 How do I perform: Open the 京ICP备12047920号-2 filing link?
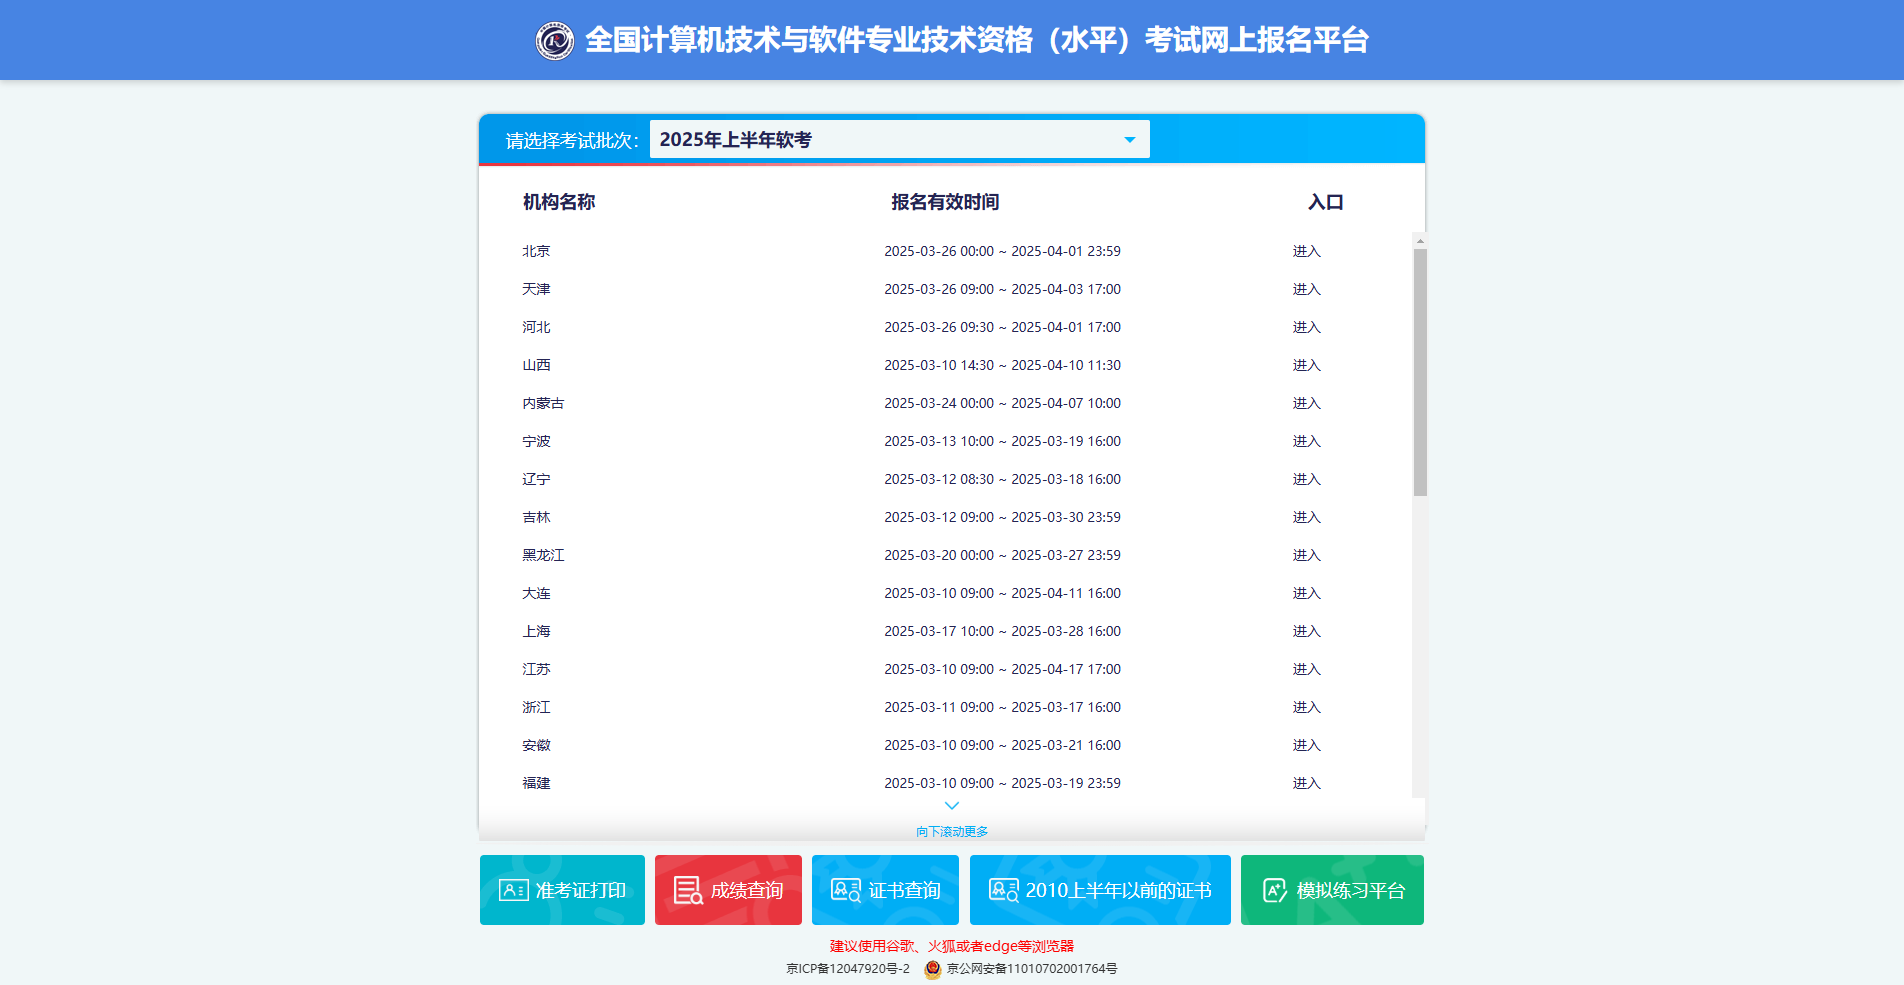click(x=848, y=967)
